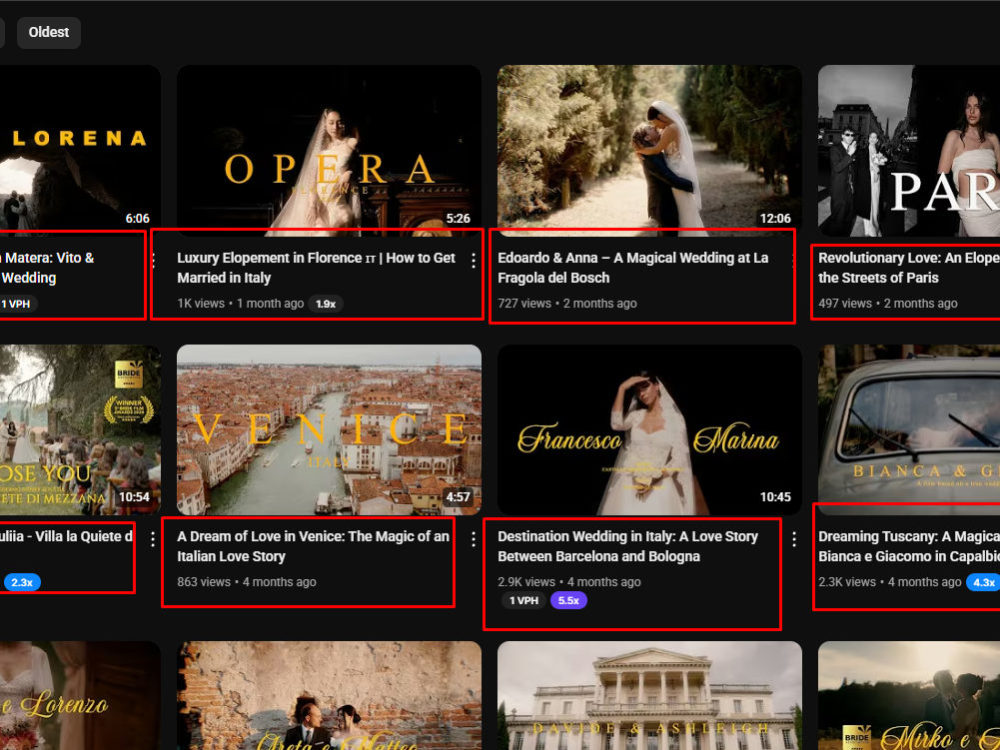The image size is (1000, 750).
Task: Click the 6:06 duration label
Action: [137, 219]
